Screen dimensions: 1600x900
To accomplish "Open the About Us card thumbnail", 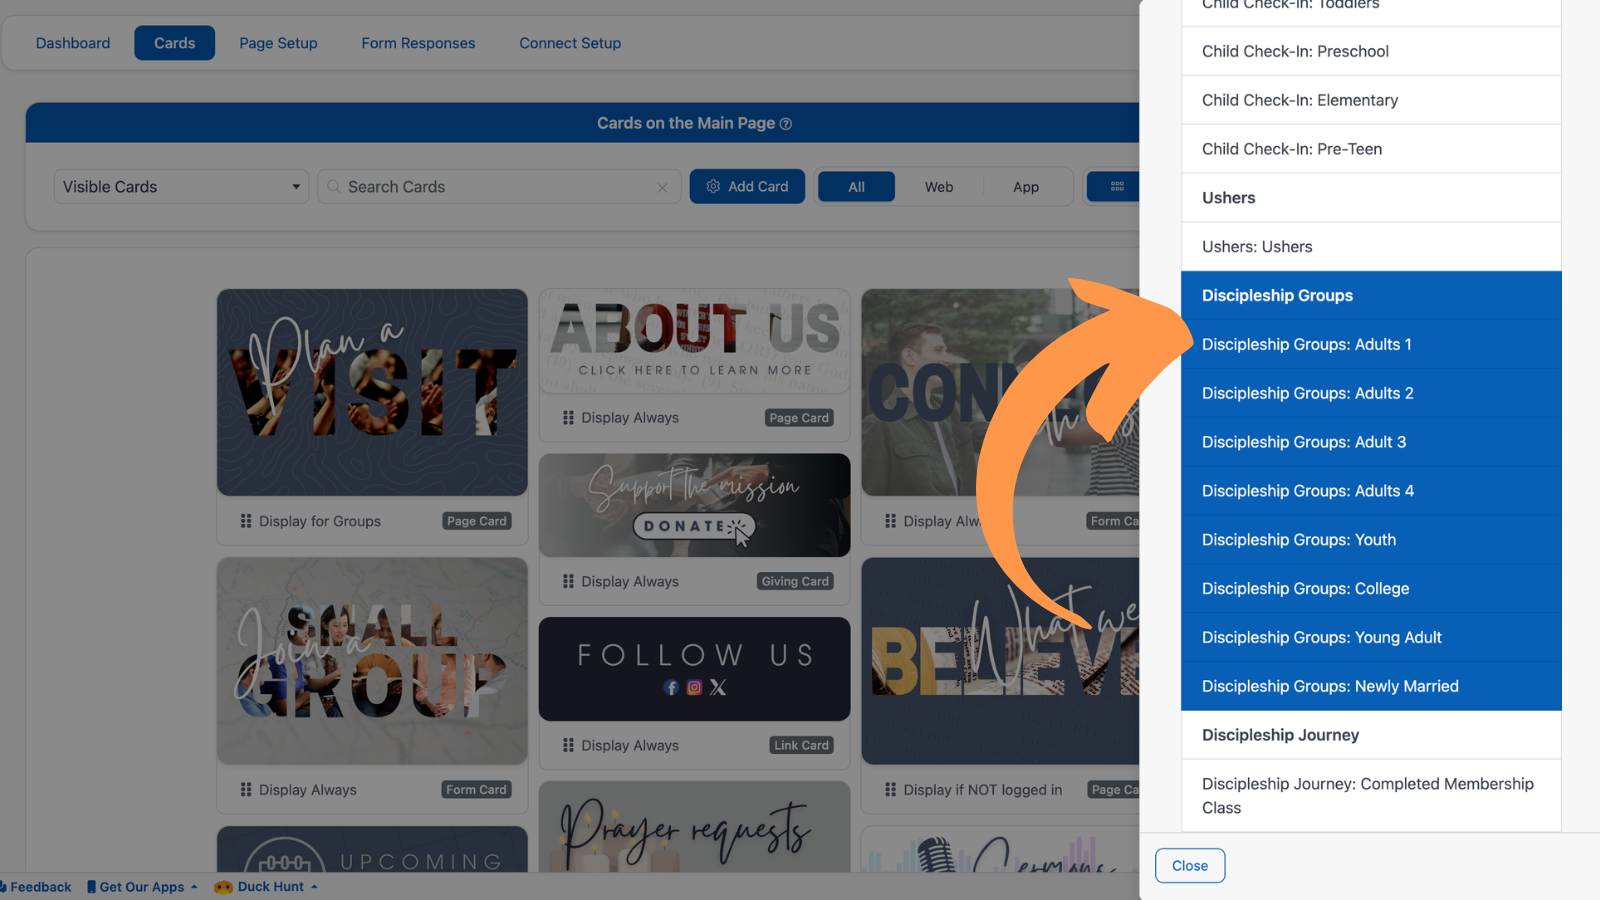I will pyautogui.click(x=694, y=341).
